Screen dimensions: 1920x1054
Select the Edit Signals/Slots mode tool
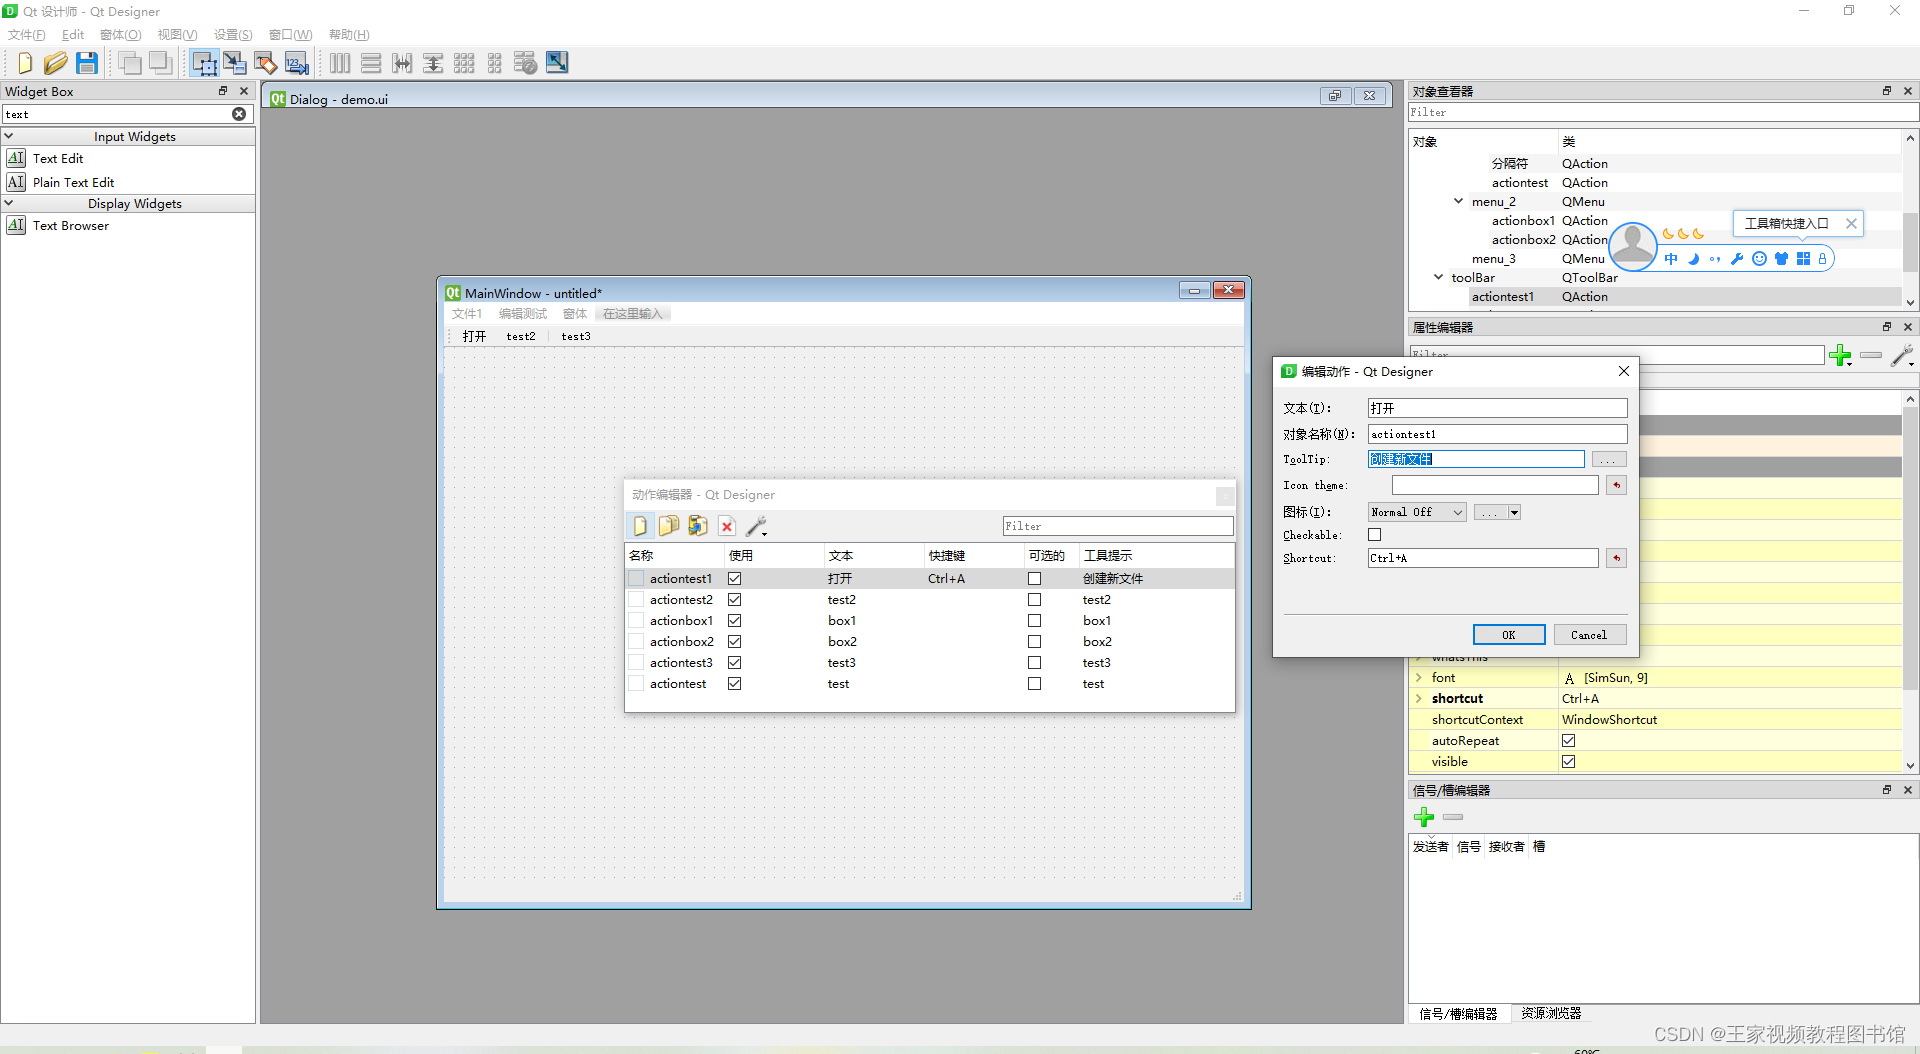[x=235, y=63]
